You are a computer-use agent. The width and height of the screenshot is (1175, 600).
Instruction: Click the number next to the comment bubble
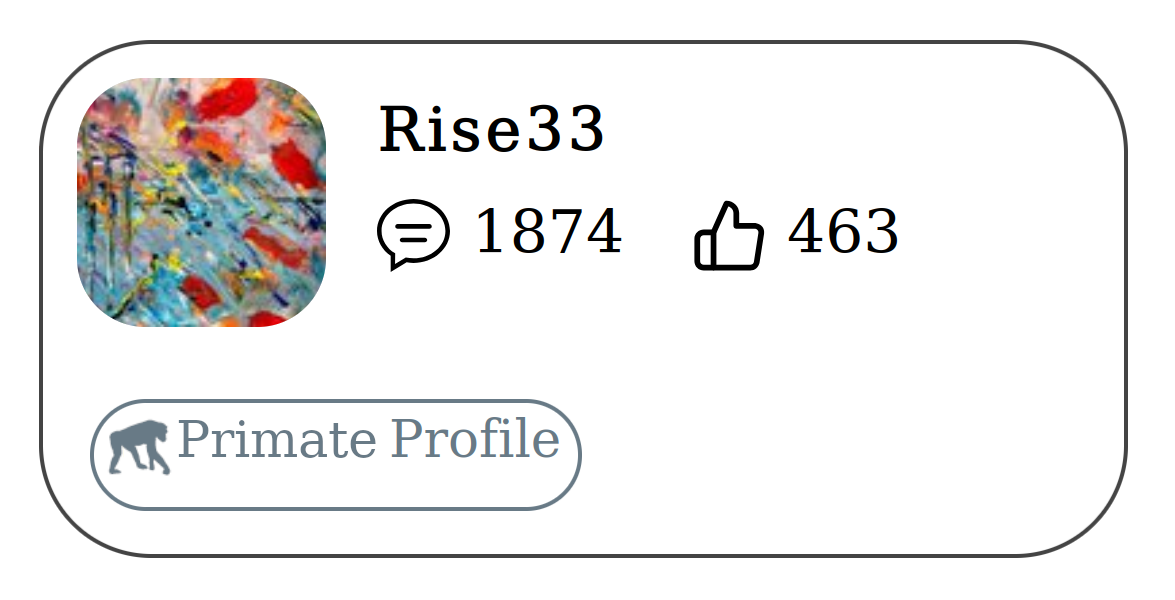tap(548, 233)
